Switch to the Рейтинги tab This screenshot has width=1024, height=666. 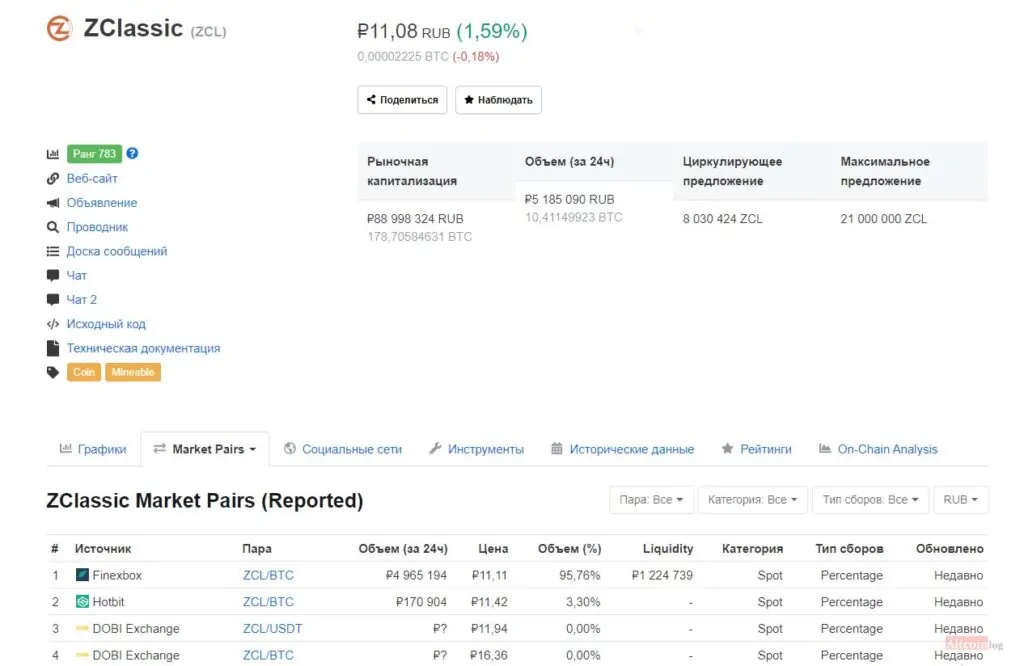756,449
